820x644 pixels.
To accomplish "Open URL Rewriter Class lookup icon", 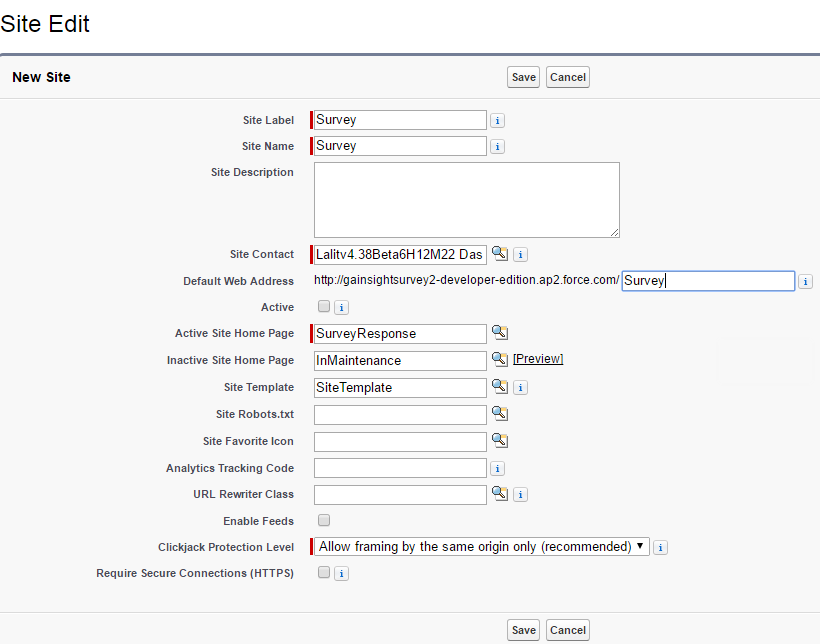I will pyautogui.click(x=499, y=493).
